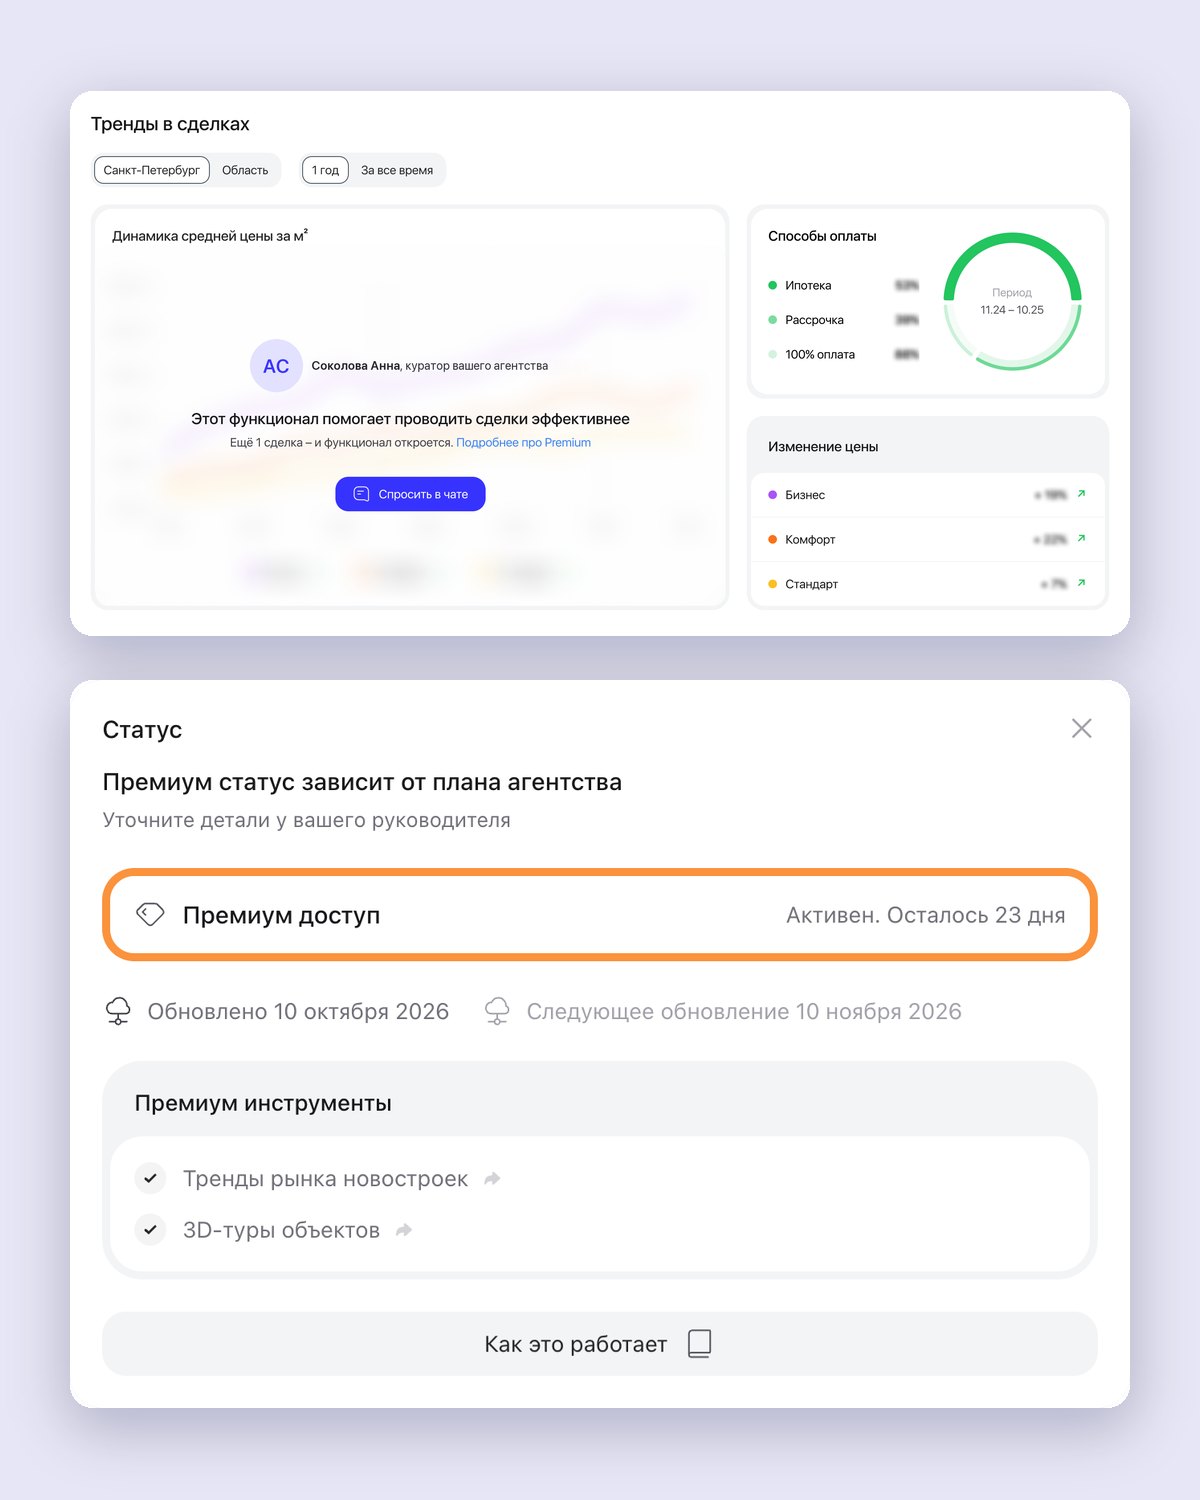Click the purple Бизнес legend dot
1200x1500 pixels.
[772, 495]
